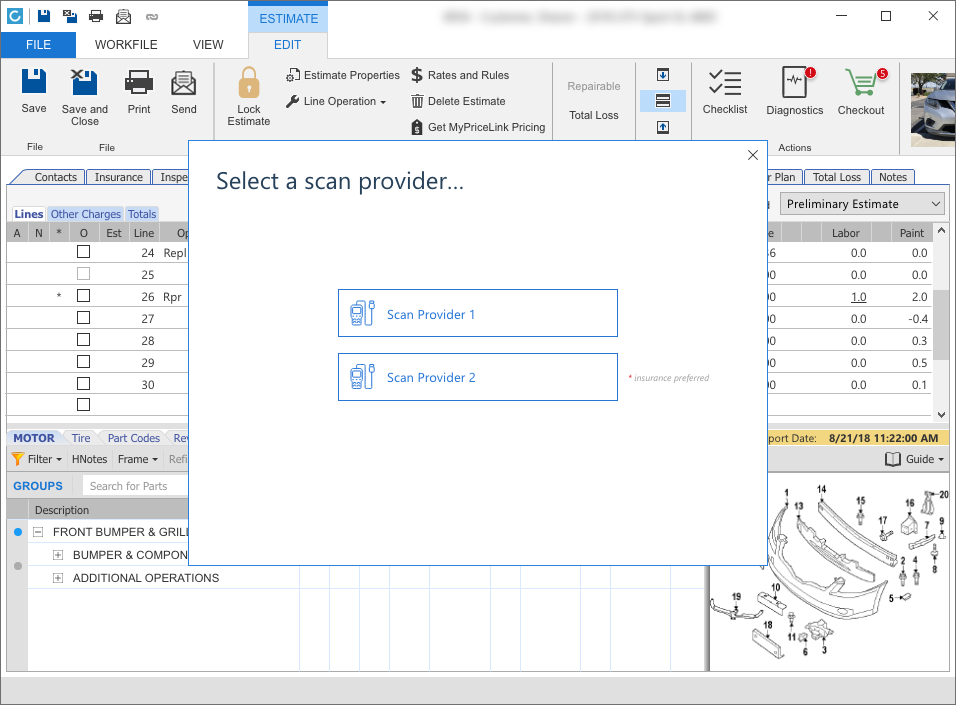Screen dimensions: 956x705
Task: Click the Save icon in ribbon
Action: pyautogui.click(x=34, y=82)
